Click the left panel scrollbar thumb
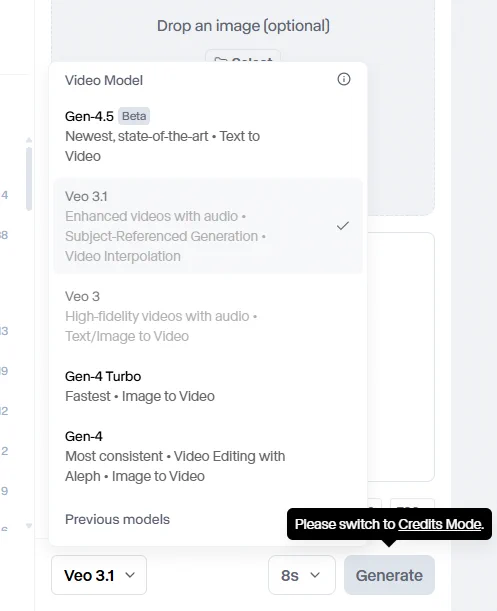This screenshot has width=497, height=611. [x=29, y=179]
